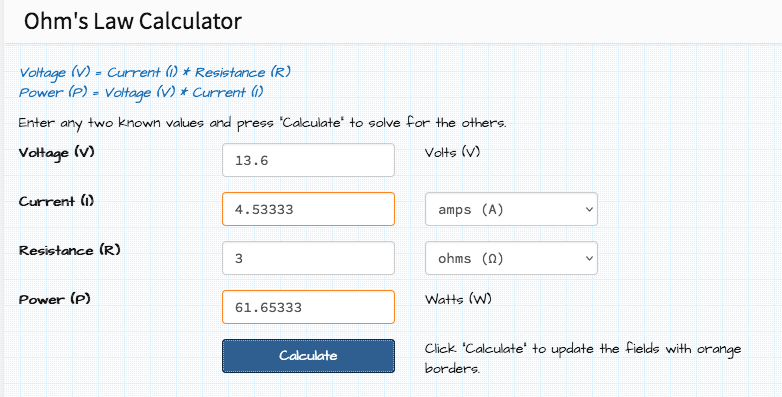Expand the current units via its chevron arrow
The image size is (782, 397).
click(x=589, y=209)
